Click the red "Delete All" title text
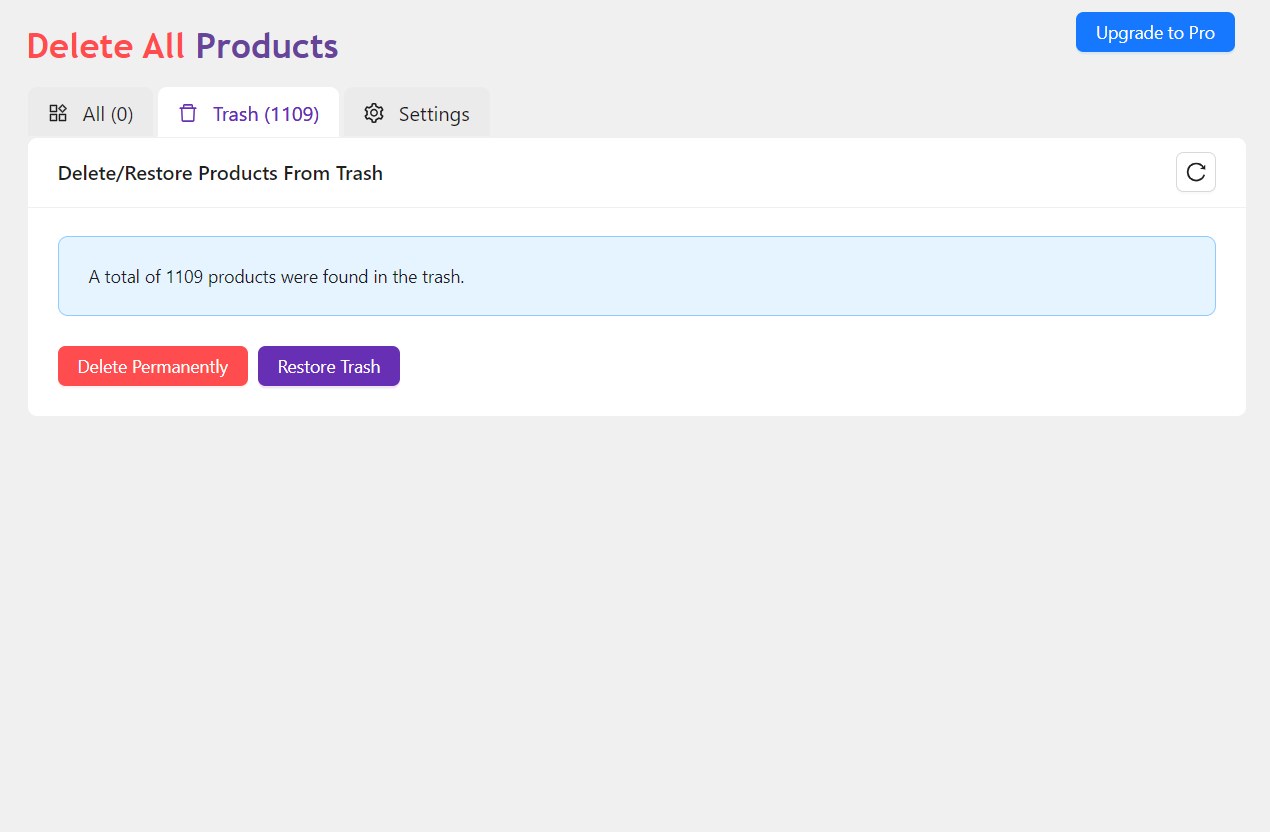Viewport: 1270px width, 832px height. 106,46
